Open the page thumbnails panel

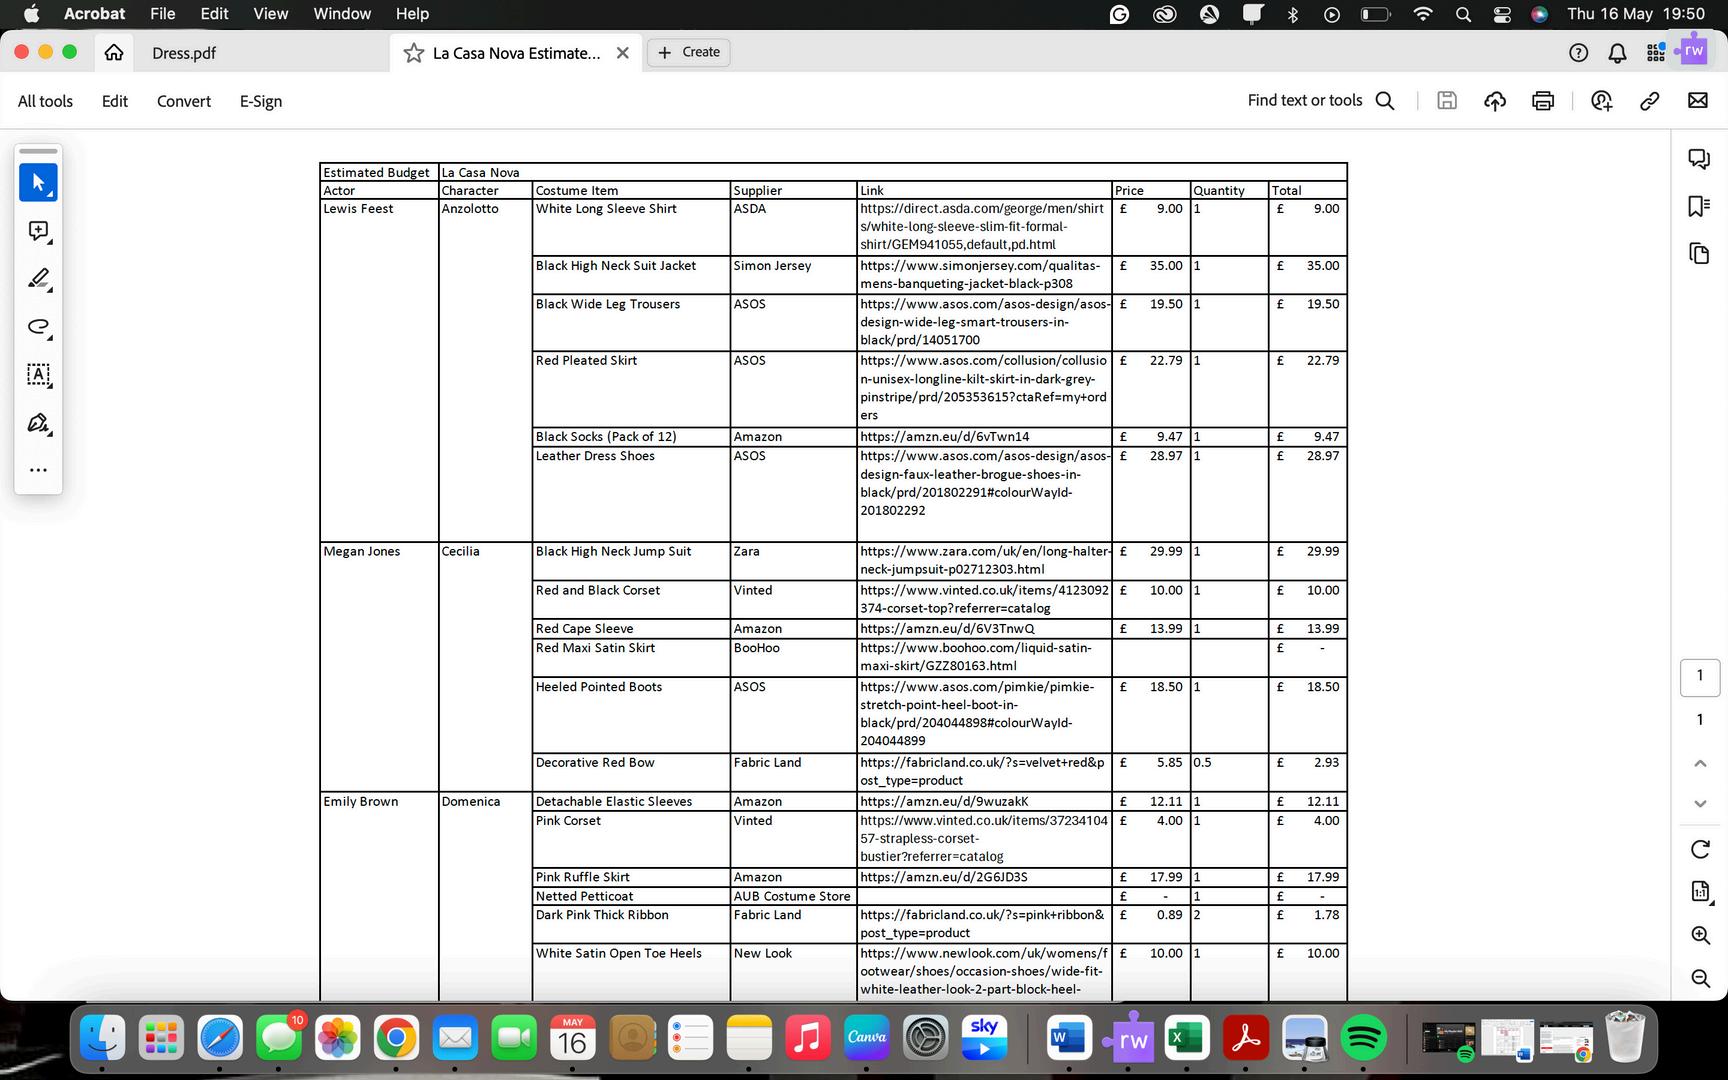[1699, 253]
